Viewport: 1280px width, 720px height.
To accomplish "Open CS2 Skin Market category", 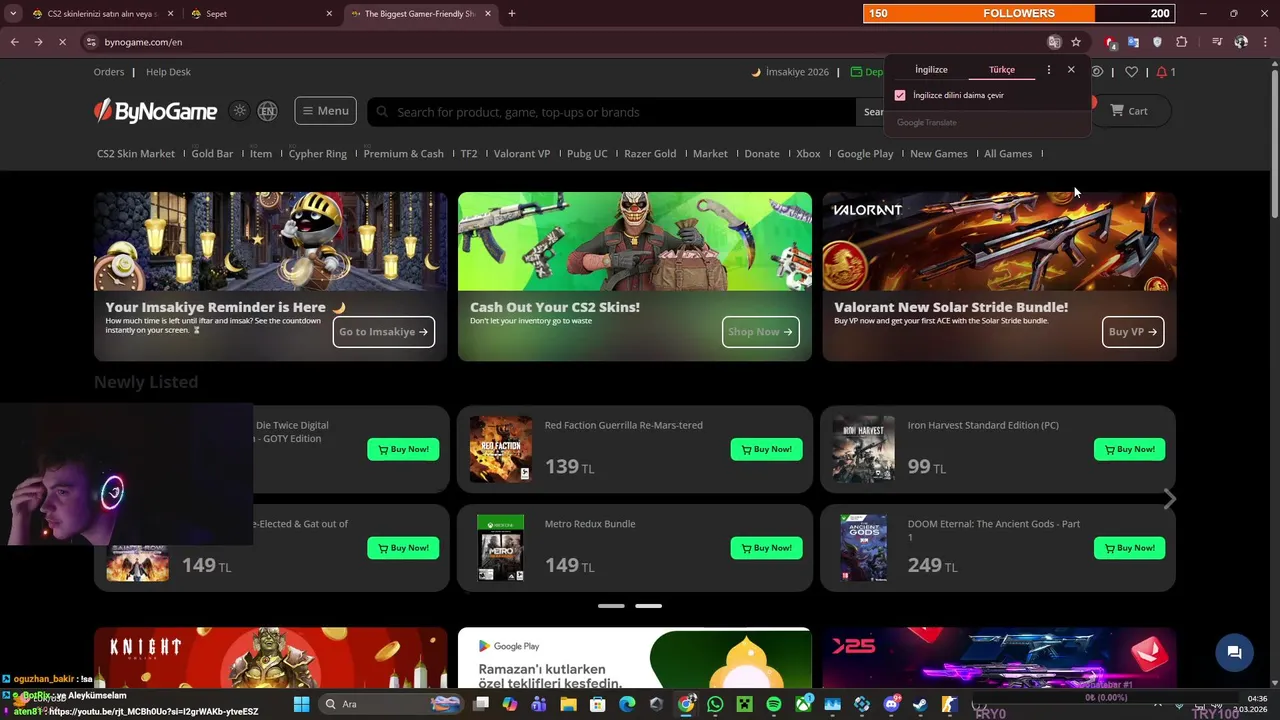I will tap(136, 154).
